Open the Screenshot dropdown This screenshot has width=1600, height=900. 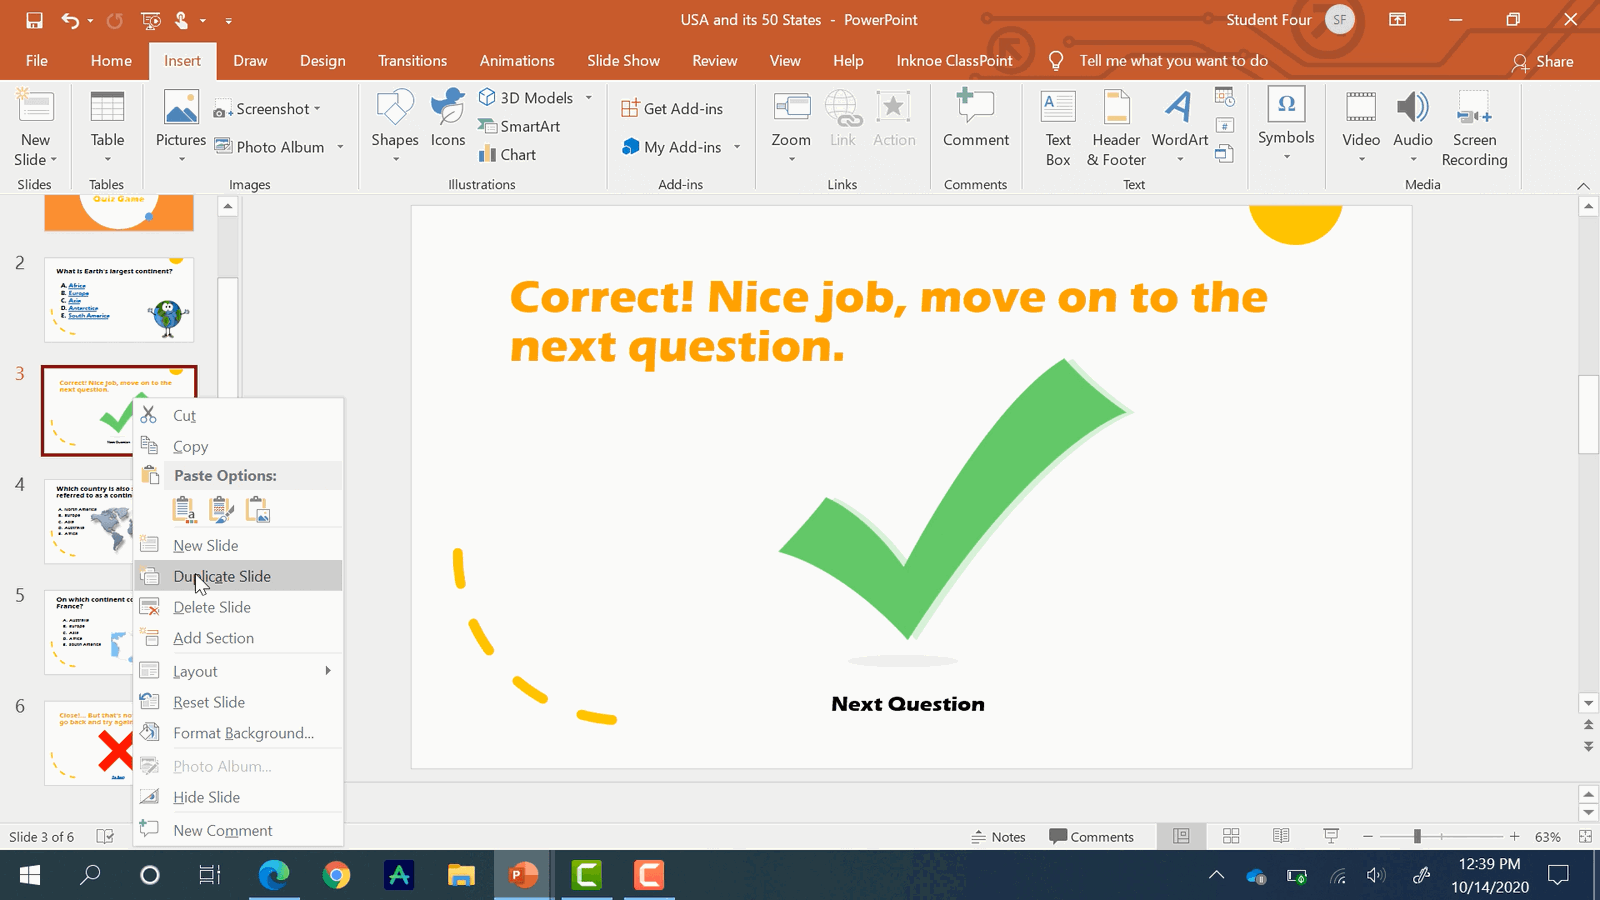(x=317, y=109)
